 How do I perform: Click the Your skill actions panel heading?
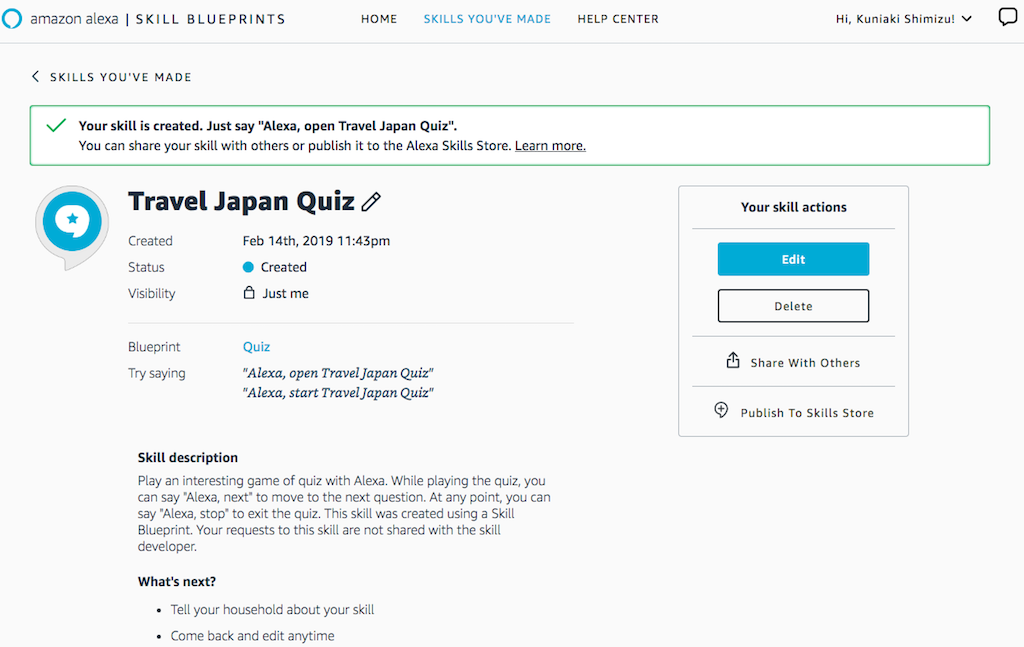[793, 207]
